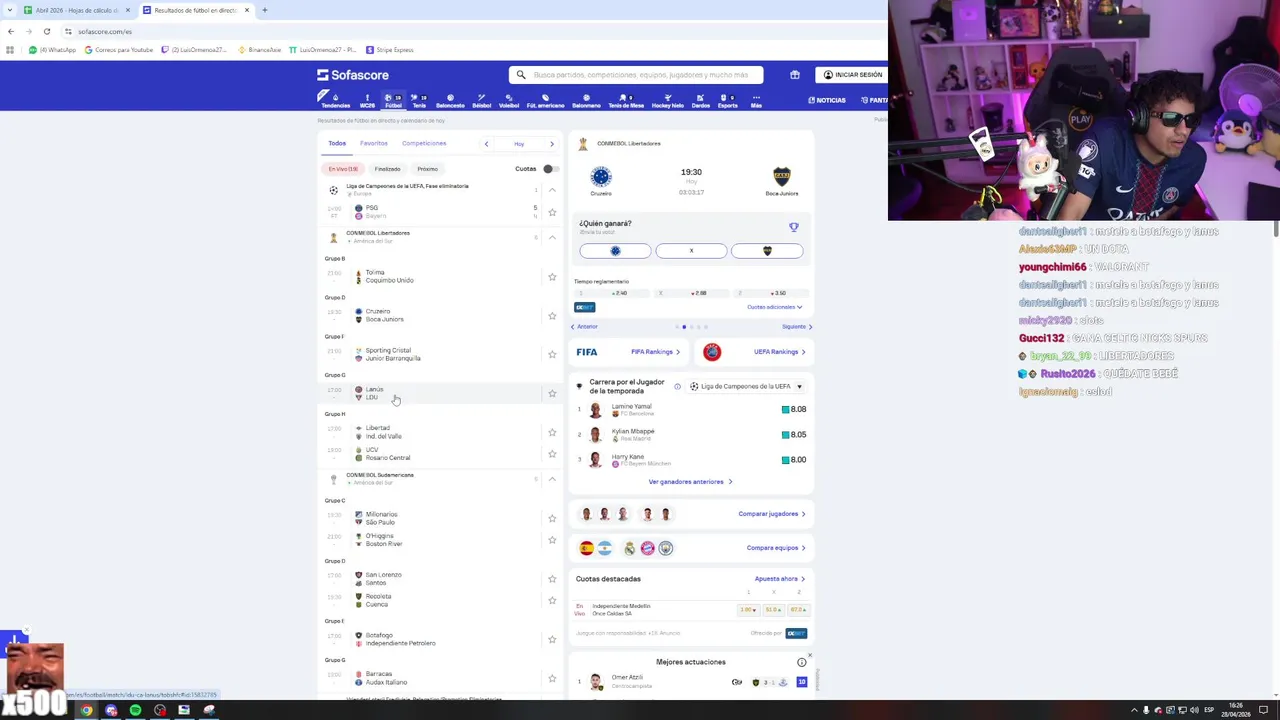Star the Sporting Cristal vs Junior Barranquilla match
This screenshot has height=720, width=1280.
coord(552,354)
